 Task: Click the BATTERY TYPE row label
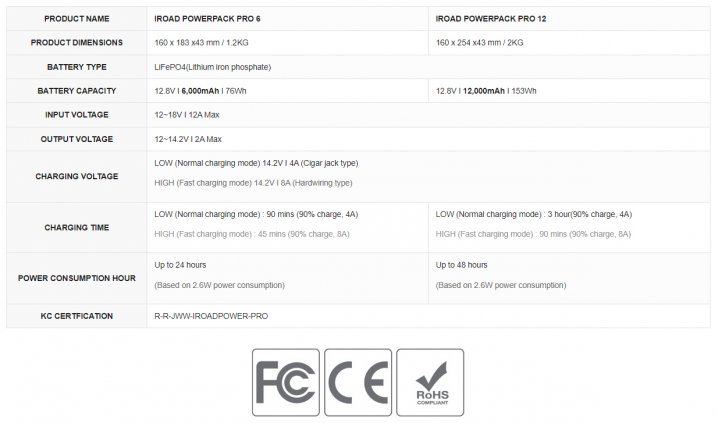tap(76, 67)
